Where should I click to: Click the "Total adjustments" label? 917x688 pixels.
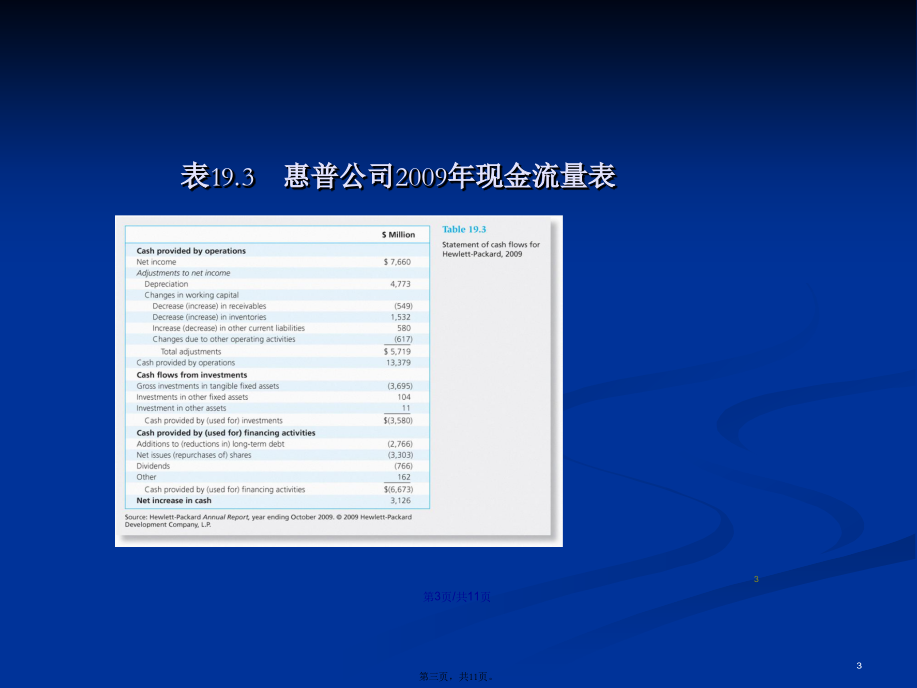click(191, 352)
